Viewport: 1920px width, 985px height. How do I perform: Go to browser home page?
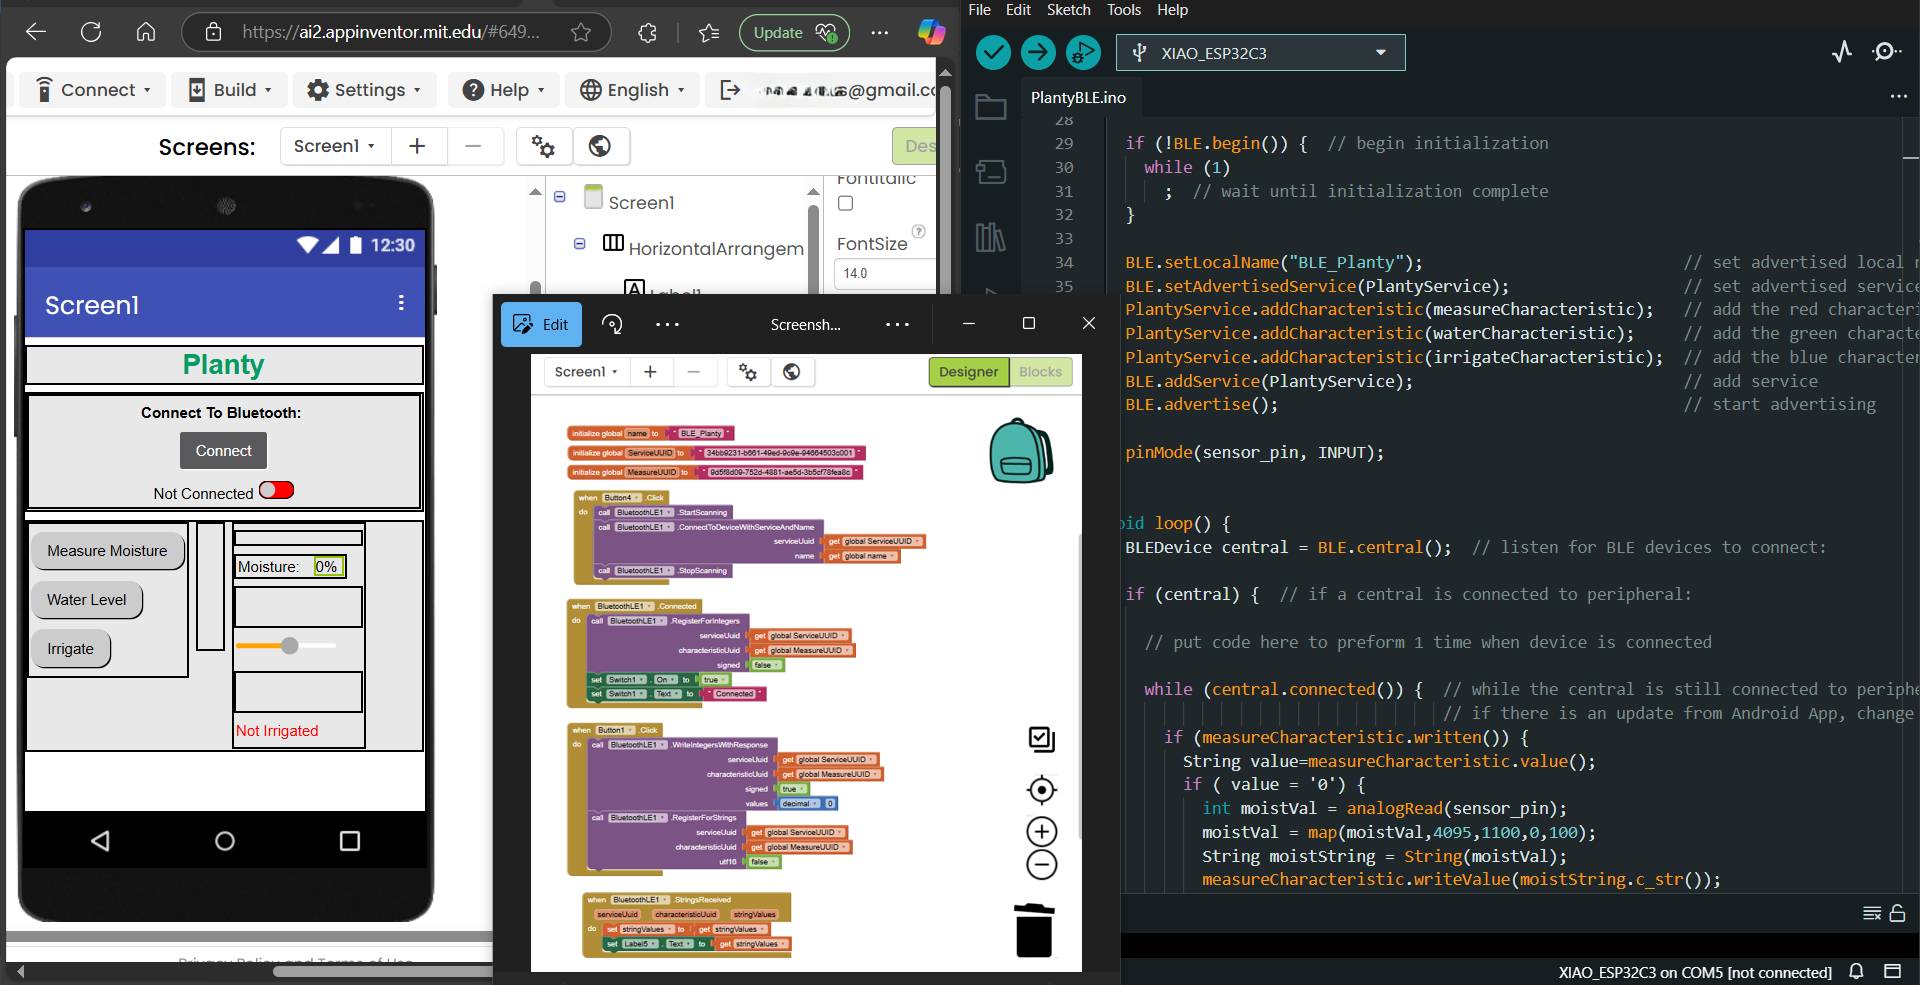coord(146,32)
